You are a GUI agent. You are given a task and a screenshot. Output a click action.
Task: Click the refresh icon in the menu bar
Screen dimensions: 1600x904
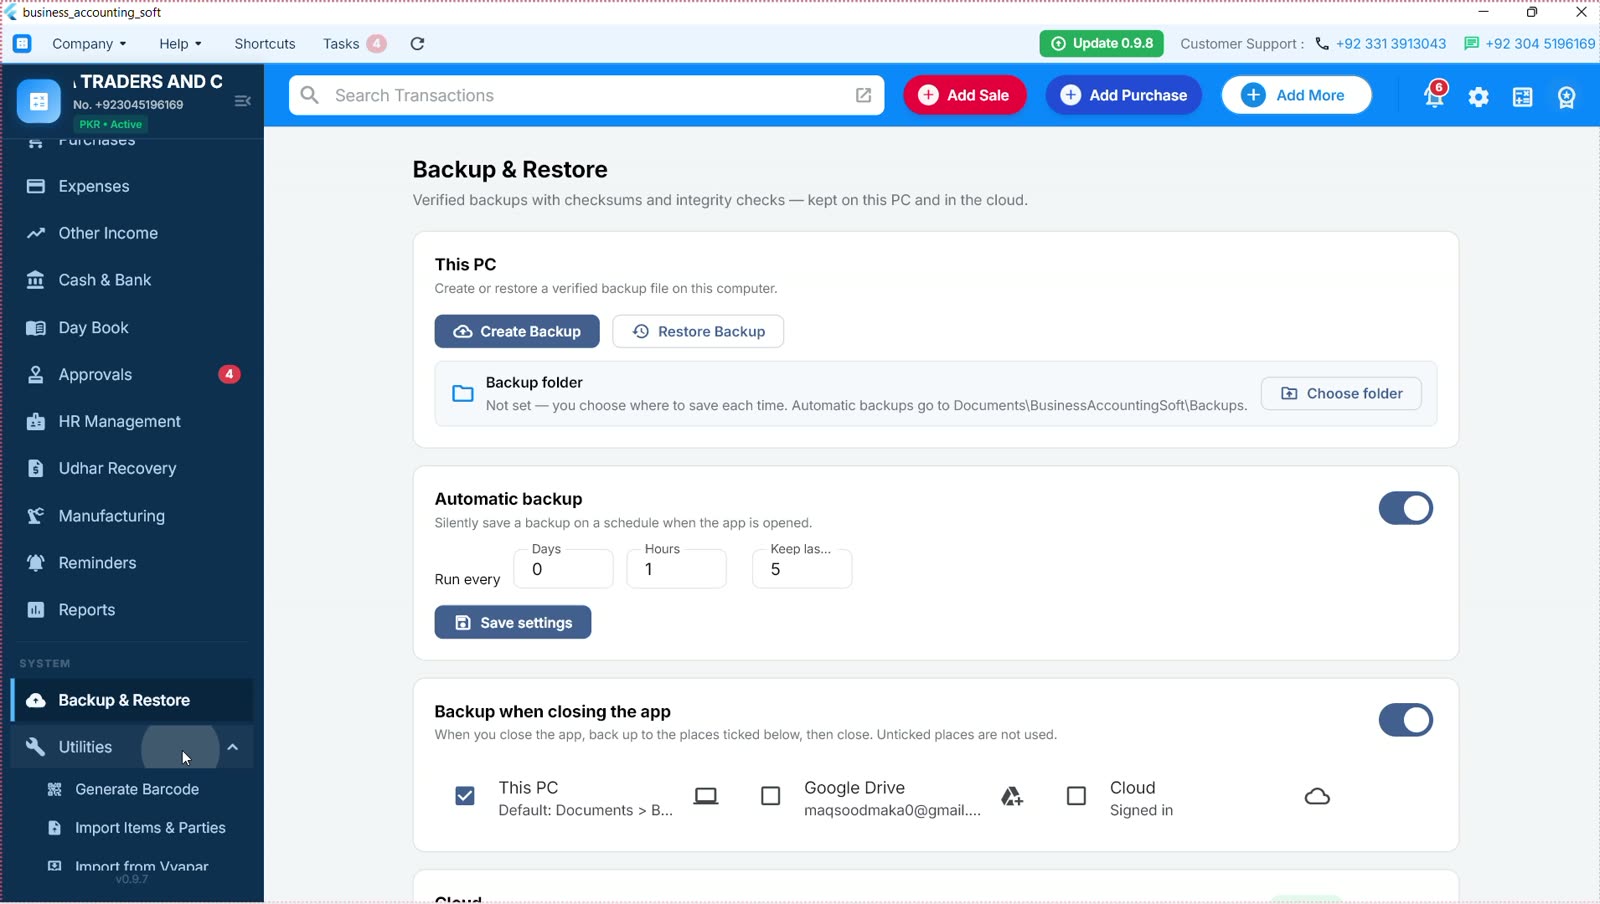(417, 43)
